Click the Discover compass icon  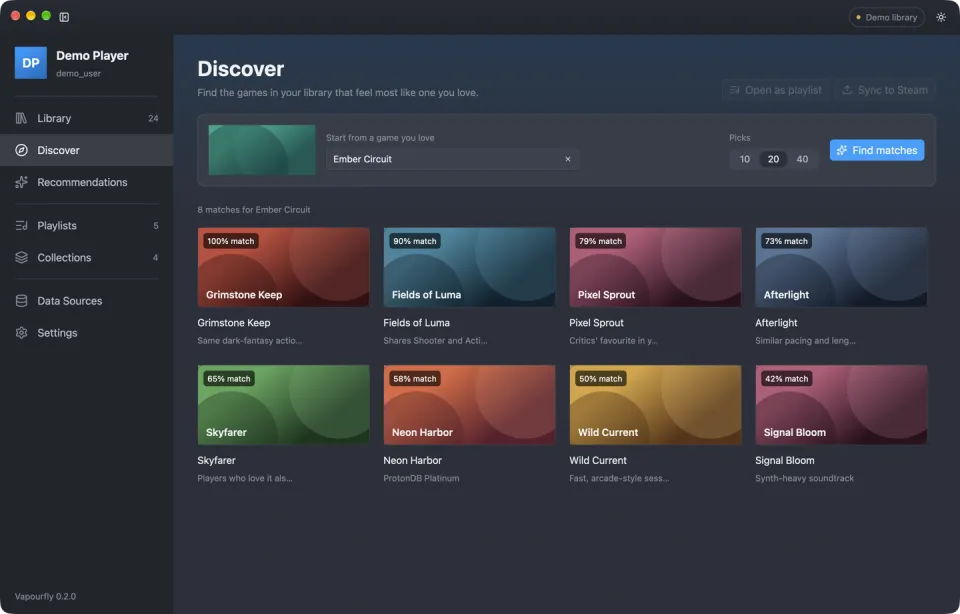tap(21, 150)
